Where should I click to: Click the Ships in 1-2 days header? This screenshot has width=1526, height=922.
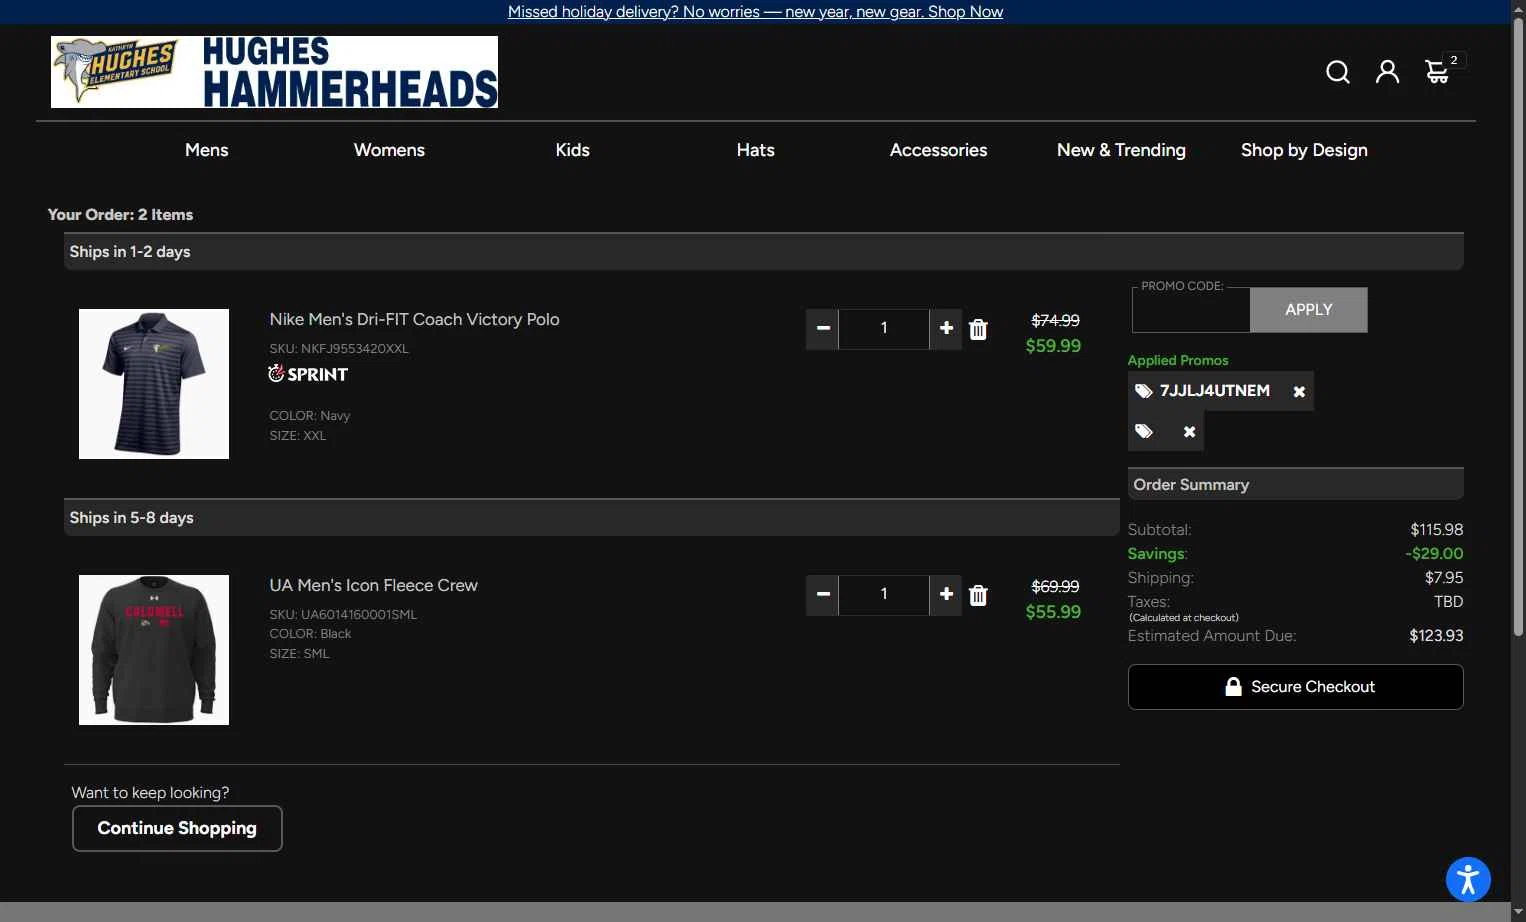(763, 252)
